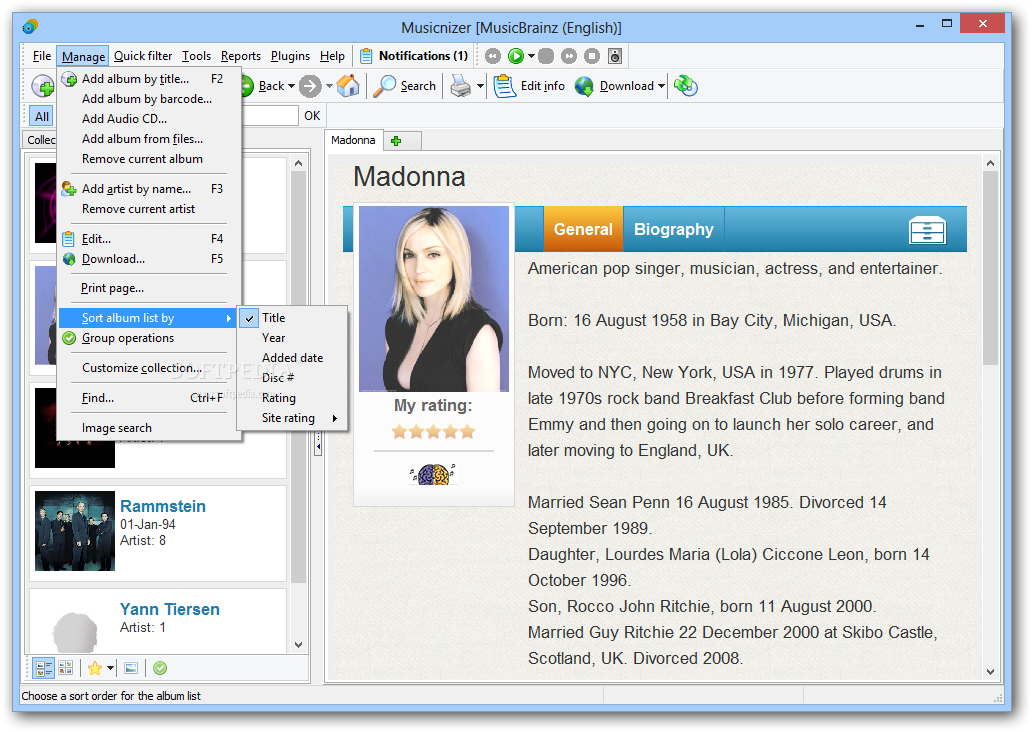The width and height of the screenshot is (1032, 732).
Task: Choose Add album by title
Action: 147,79
